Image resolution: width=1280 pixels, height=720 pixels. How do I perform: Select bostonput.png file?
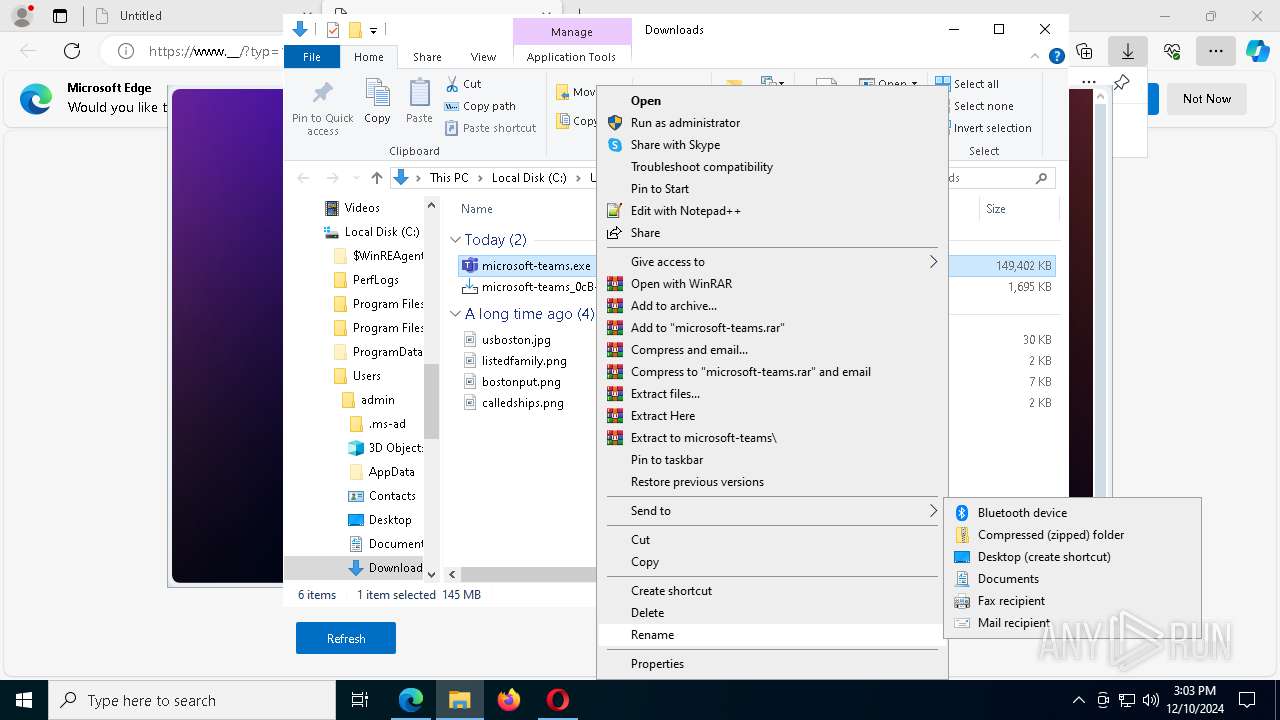click(521, 382)
